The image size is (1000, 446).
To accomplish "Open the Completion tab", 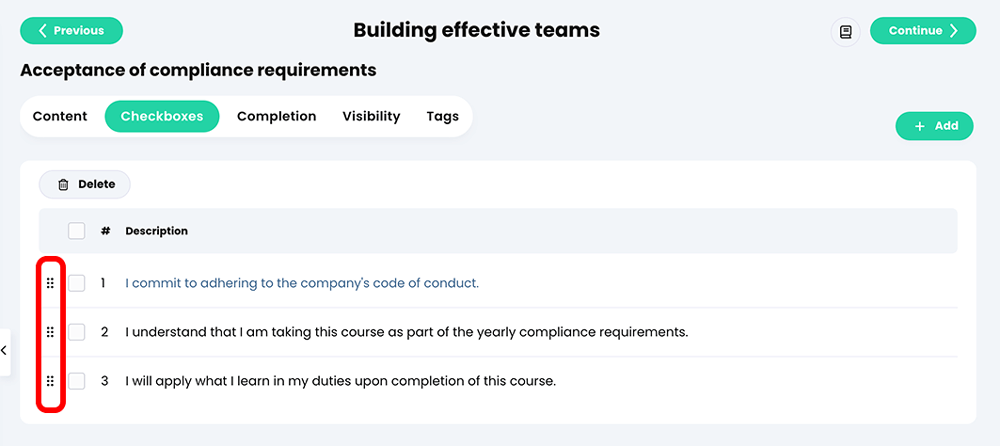I will (x=277, y=116).
